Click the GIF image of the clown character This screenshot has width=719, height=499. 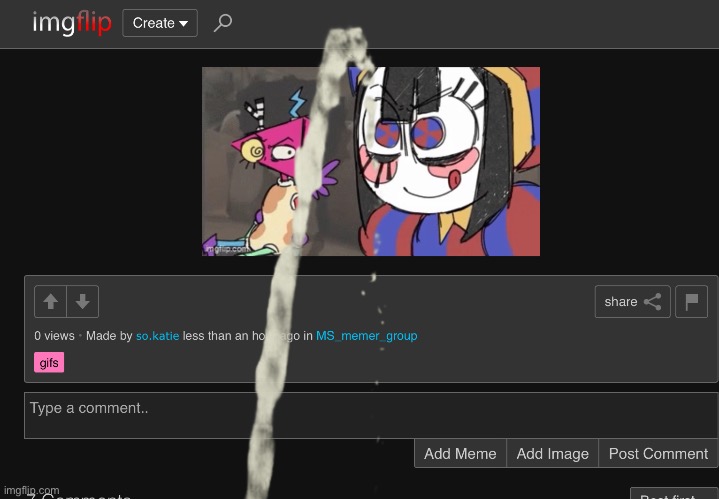point(440,160)
